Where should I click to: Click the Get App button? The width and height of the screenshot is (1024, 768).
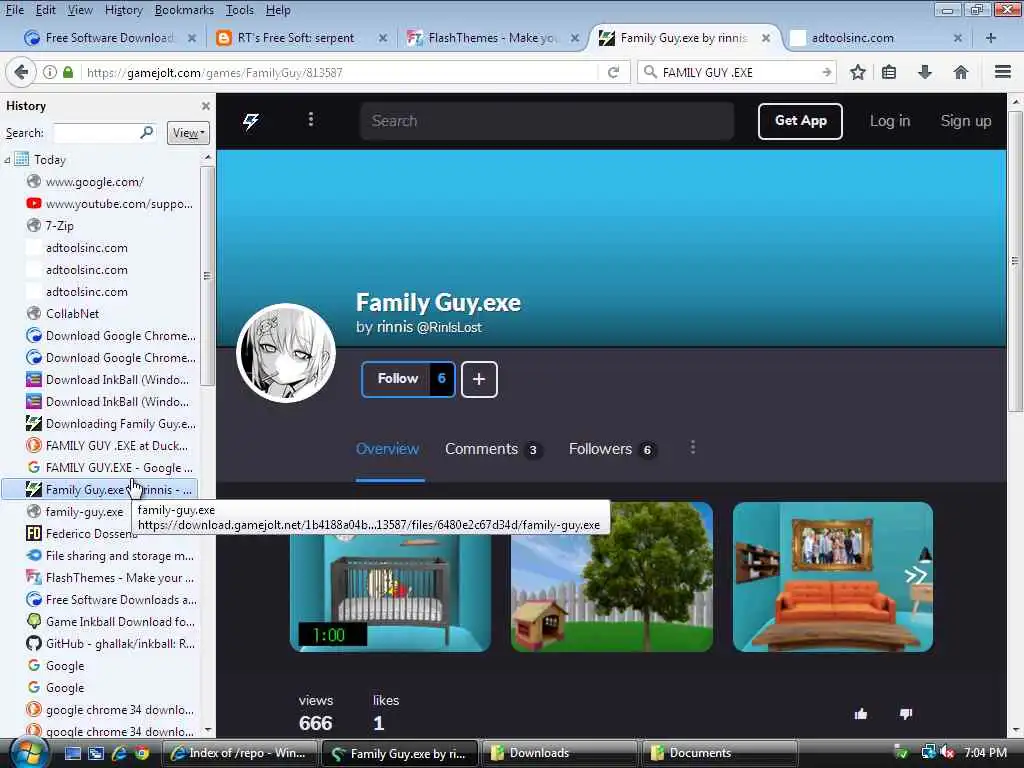801,121
